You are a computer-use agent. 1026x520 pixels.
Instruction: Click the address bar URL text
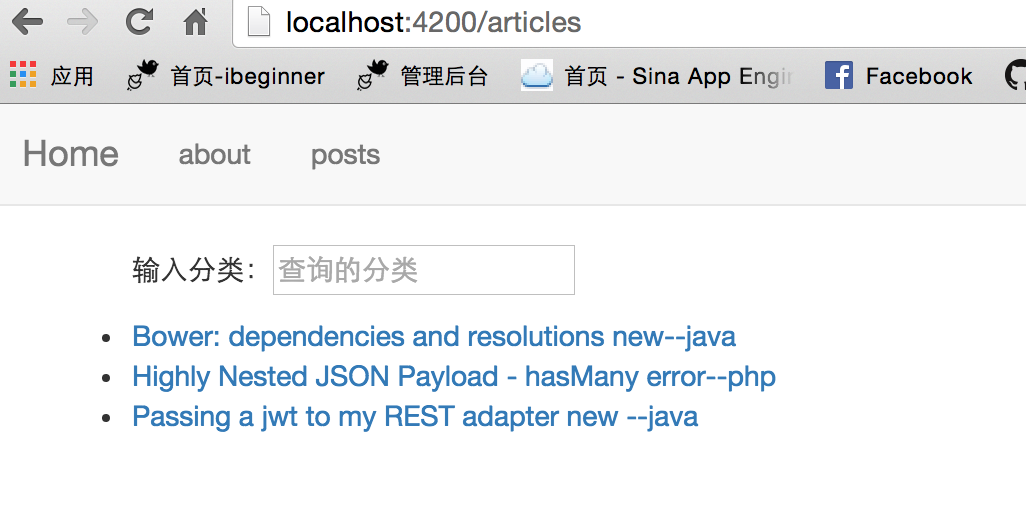pos(433,22)
